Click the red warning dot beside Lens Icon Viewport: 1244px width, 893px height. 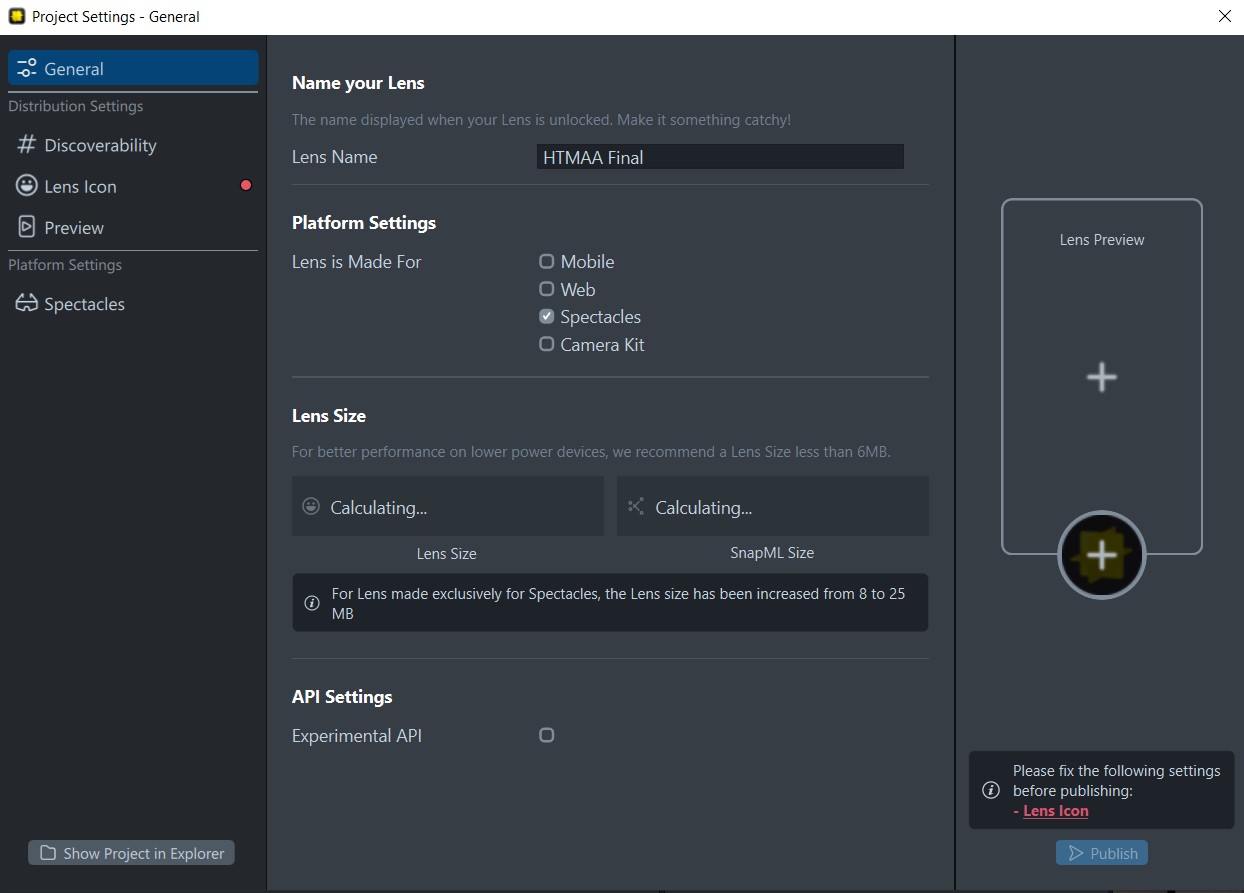tap(246, 185)
